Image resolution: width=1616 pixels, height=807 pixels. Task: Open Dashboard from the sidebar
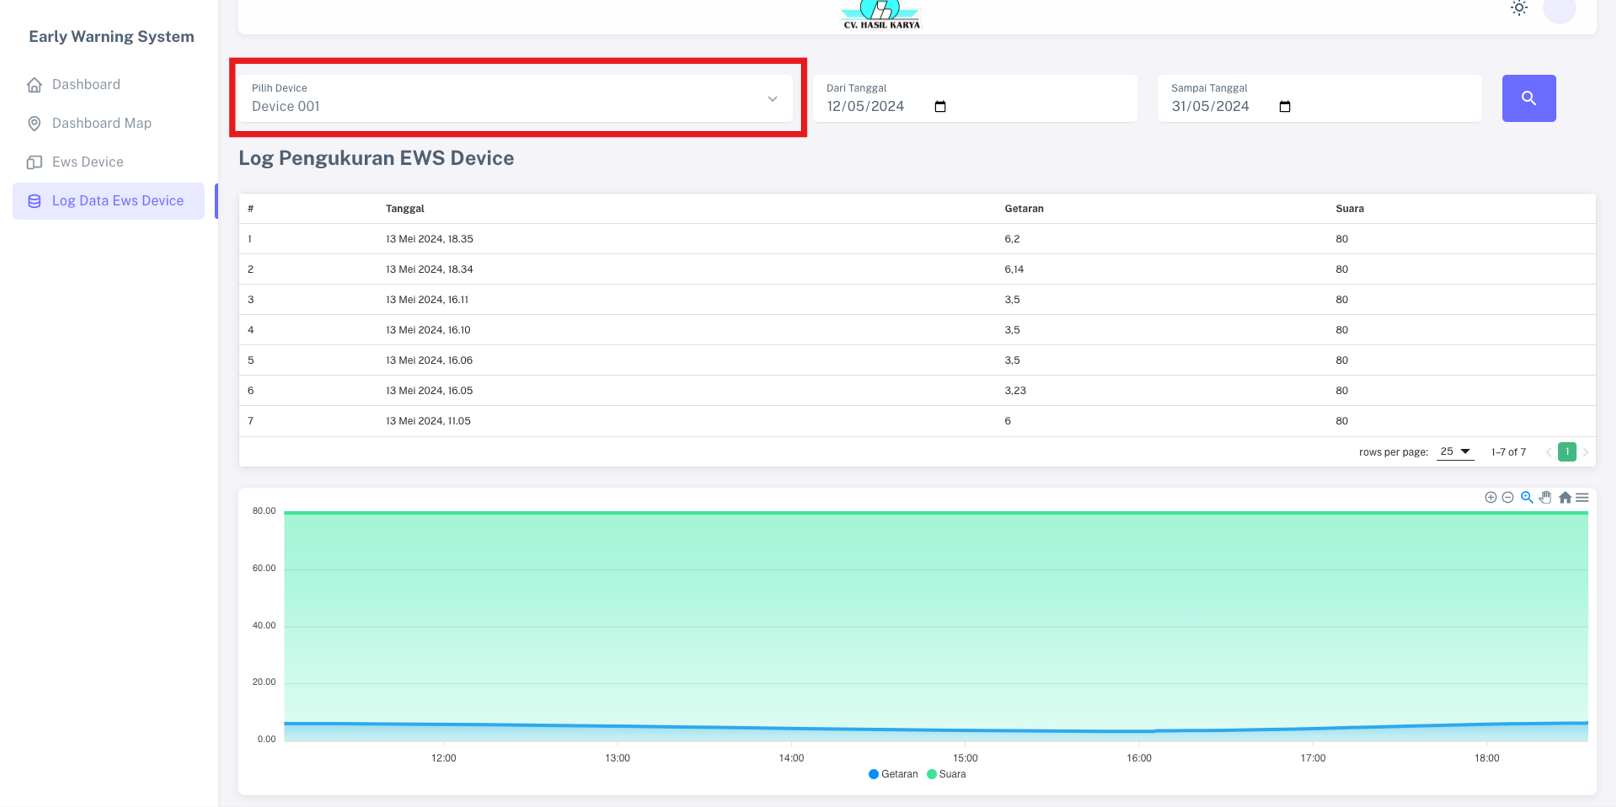pyautogui.click(x=86, y=85)
